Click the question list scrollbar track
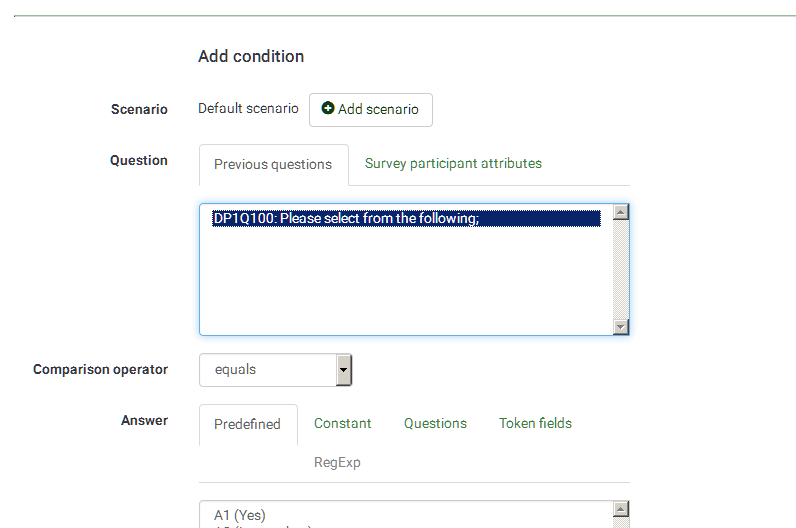796x528 pixels. tap(620, 270)
